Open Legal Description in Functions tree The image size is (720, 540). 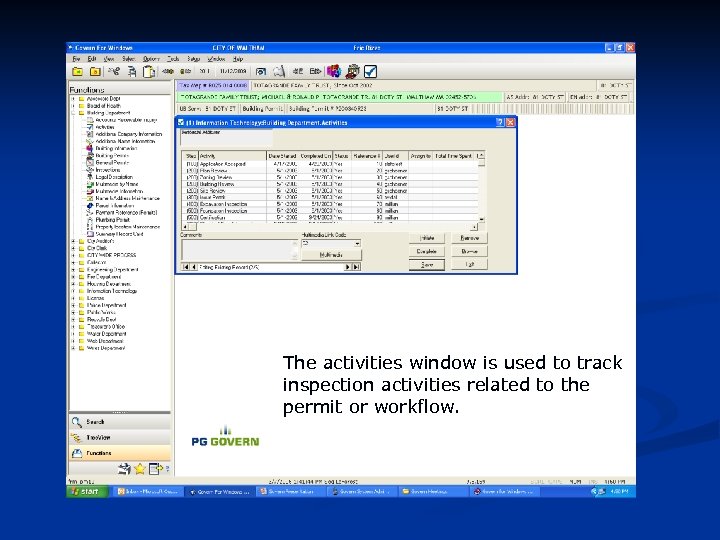[x=114, y=177]
